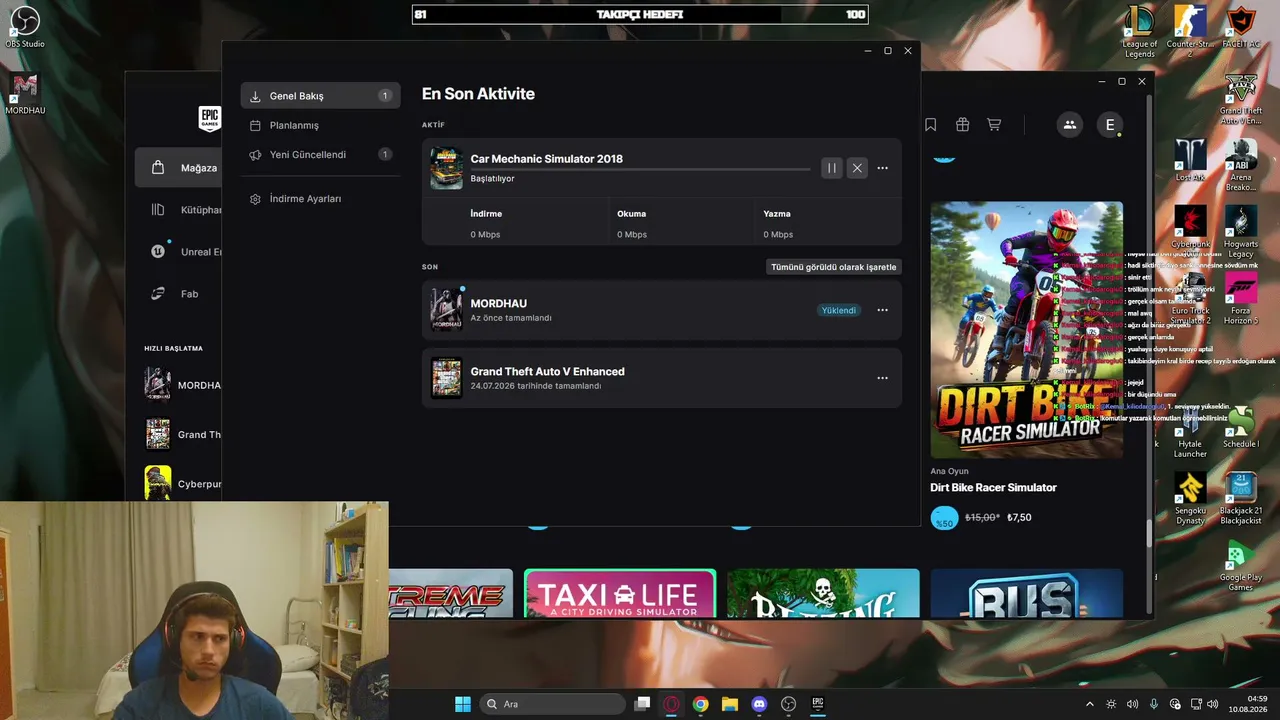The height and width of the screenshot is (720, 1280).
Task: Open the shopping cart in launcher
Action: coord(994,125)
